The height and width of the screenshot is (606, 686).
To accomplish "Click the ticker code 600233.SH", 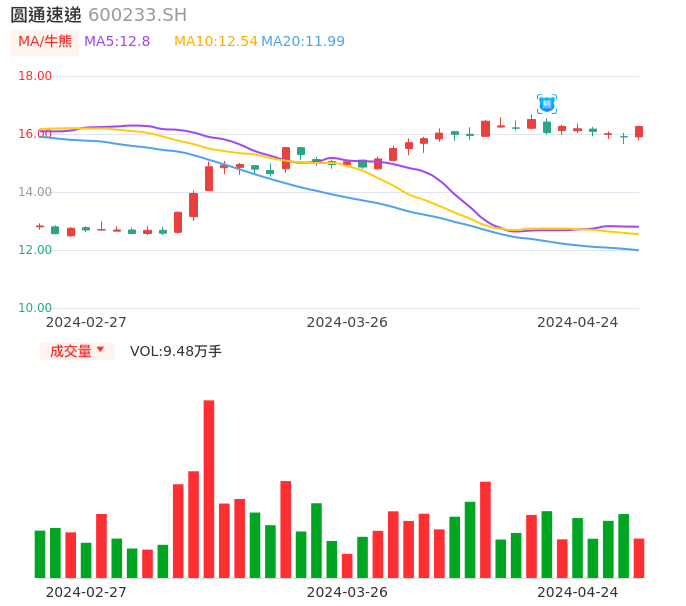I will 137,15.
